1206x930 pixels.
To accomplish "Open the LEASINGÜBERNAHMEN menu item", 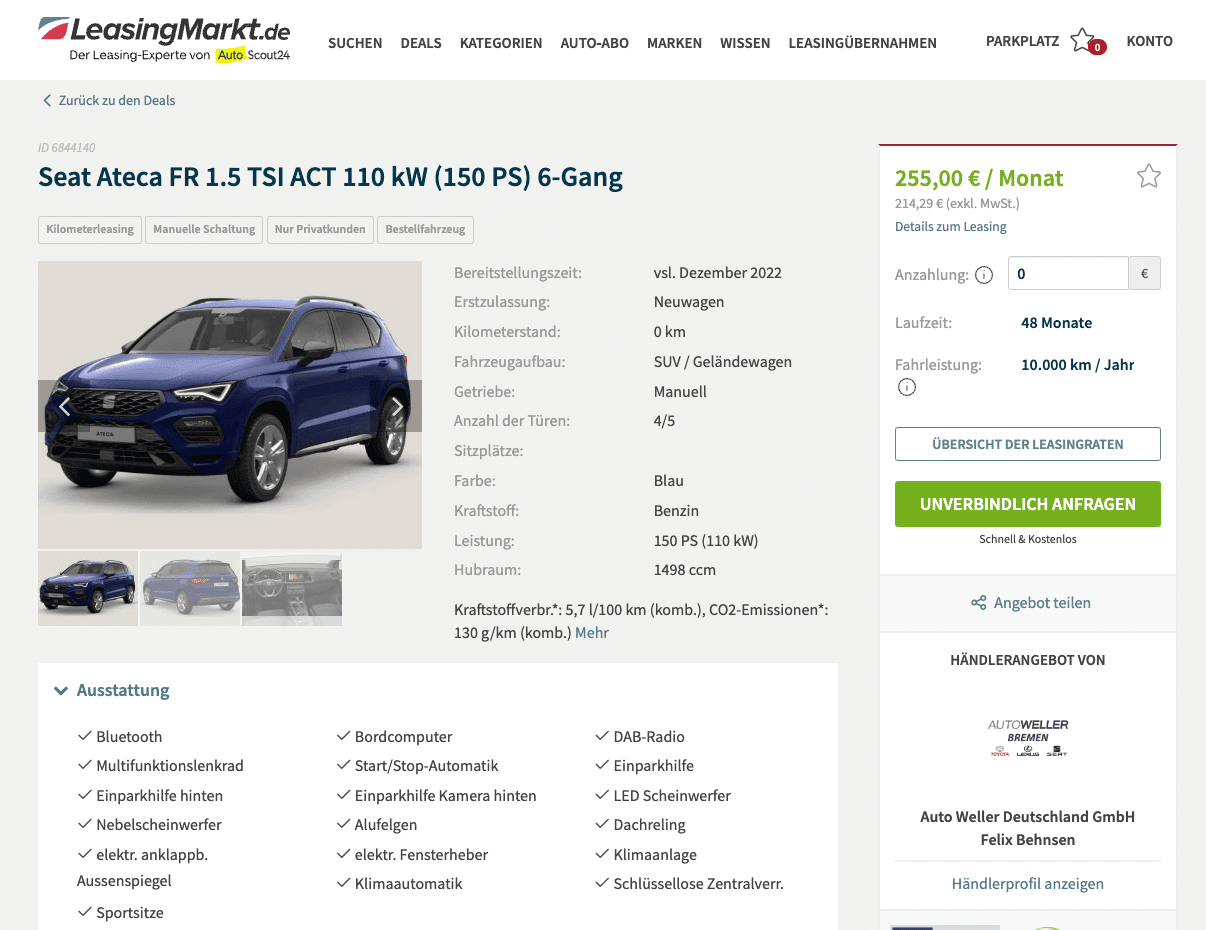I will pyautogui.click(x=862, y=43).
